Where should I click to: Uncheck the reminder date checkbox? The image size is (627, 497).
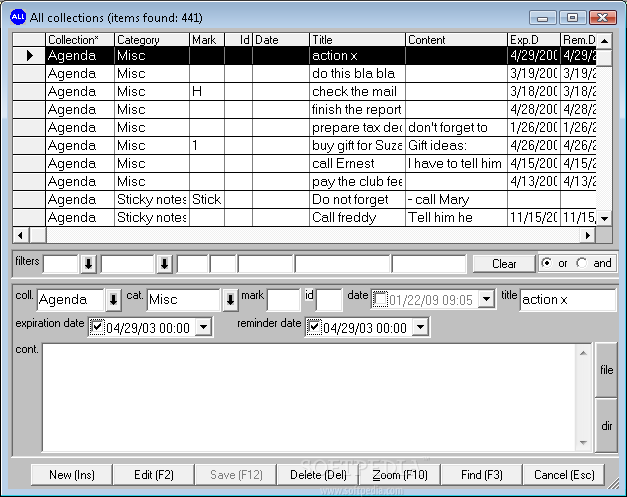tap(314, 327)
